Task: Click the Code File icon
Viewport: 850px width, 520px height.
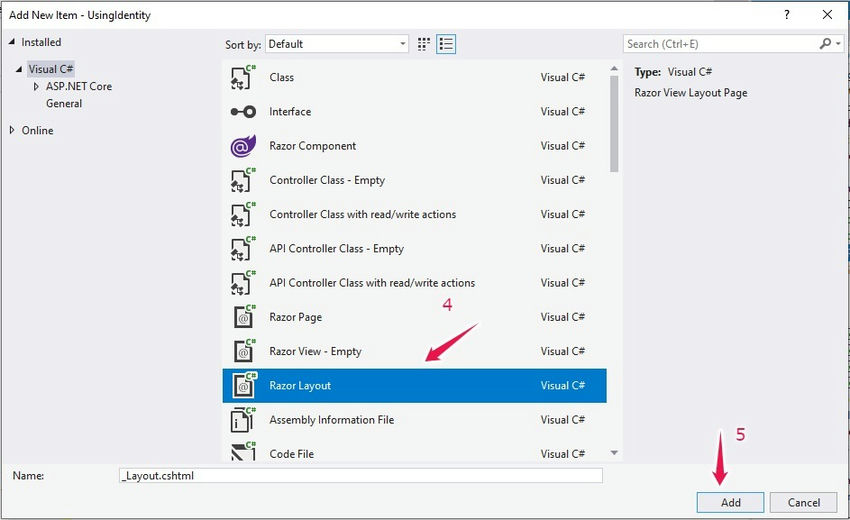Action: (x=243, y=452)
